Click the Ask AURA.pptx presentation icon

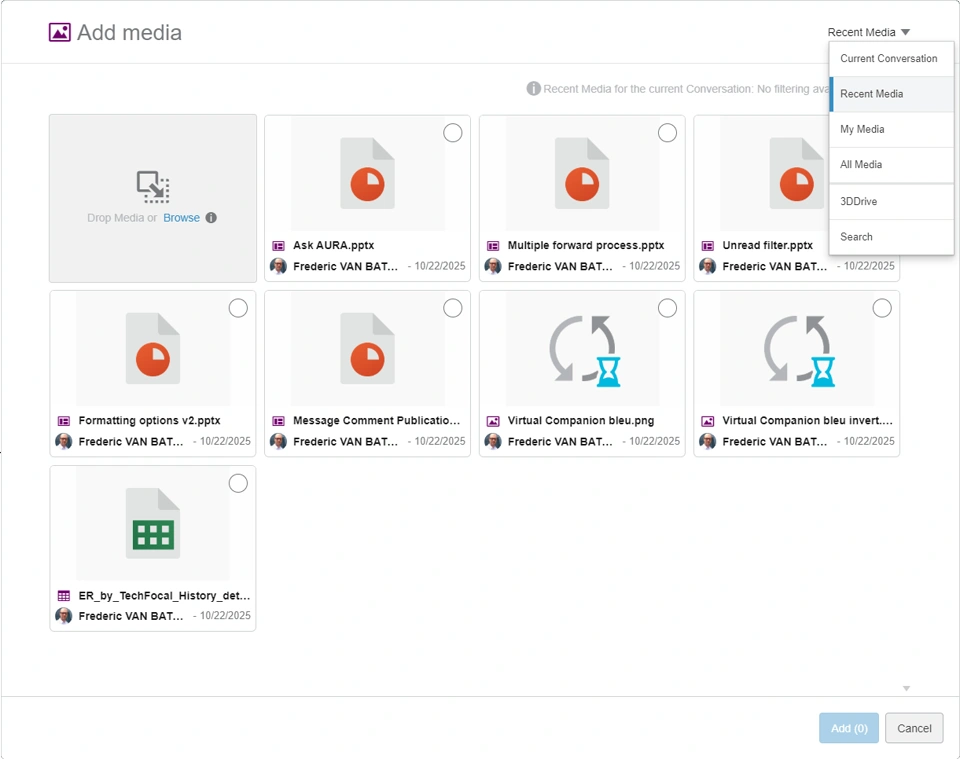(367, 174)
